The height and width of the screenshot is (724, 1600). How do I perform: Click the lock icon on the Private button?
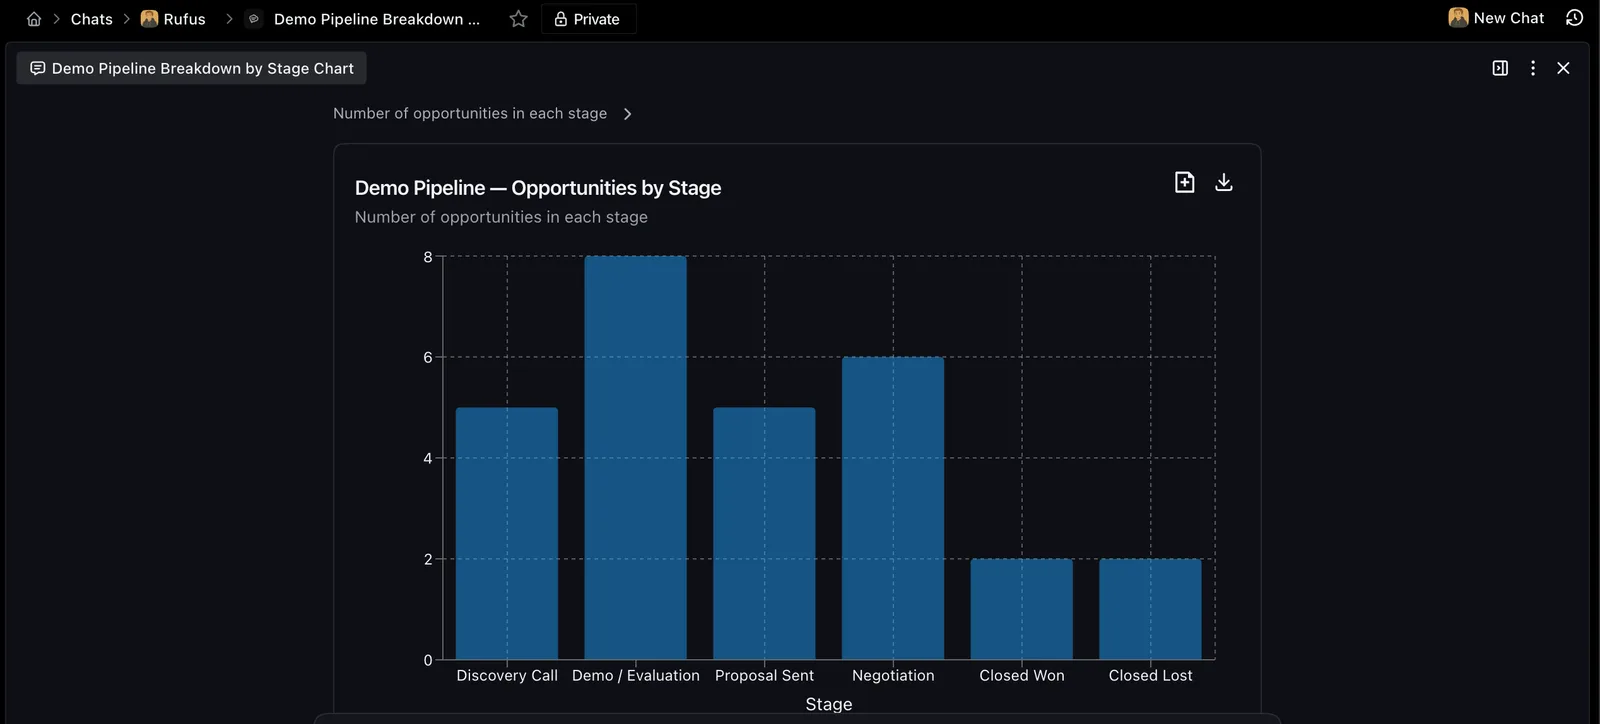tap(561, 19)
